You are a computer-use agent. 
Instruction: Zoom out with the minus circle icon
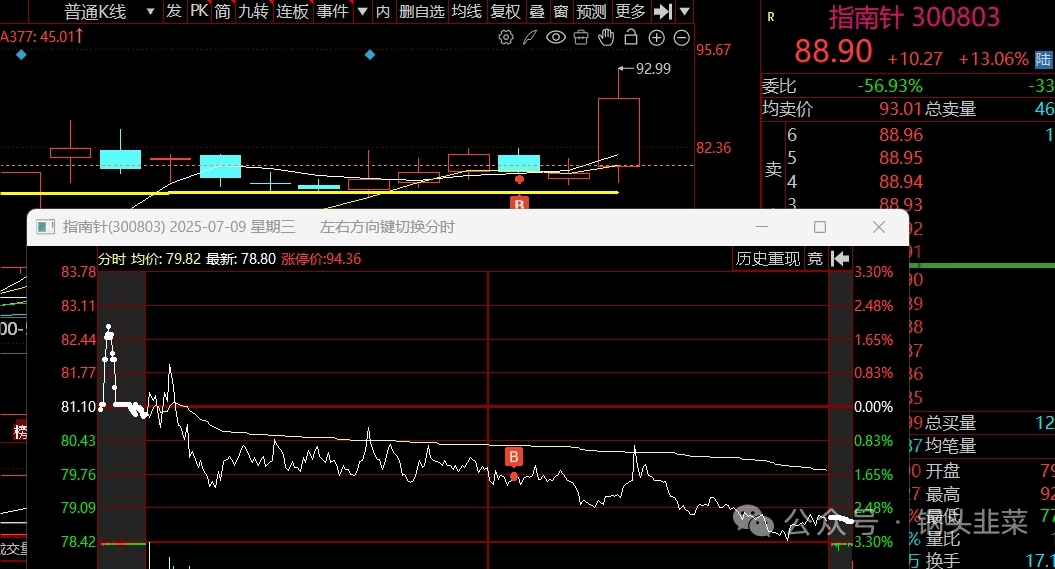[682, 38]
